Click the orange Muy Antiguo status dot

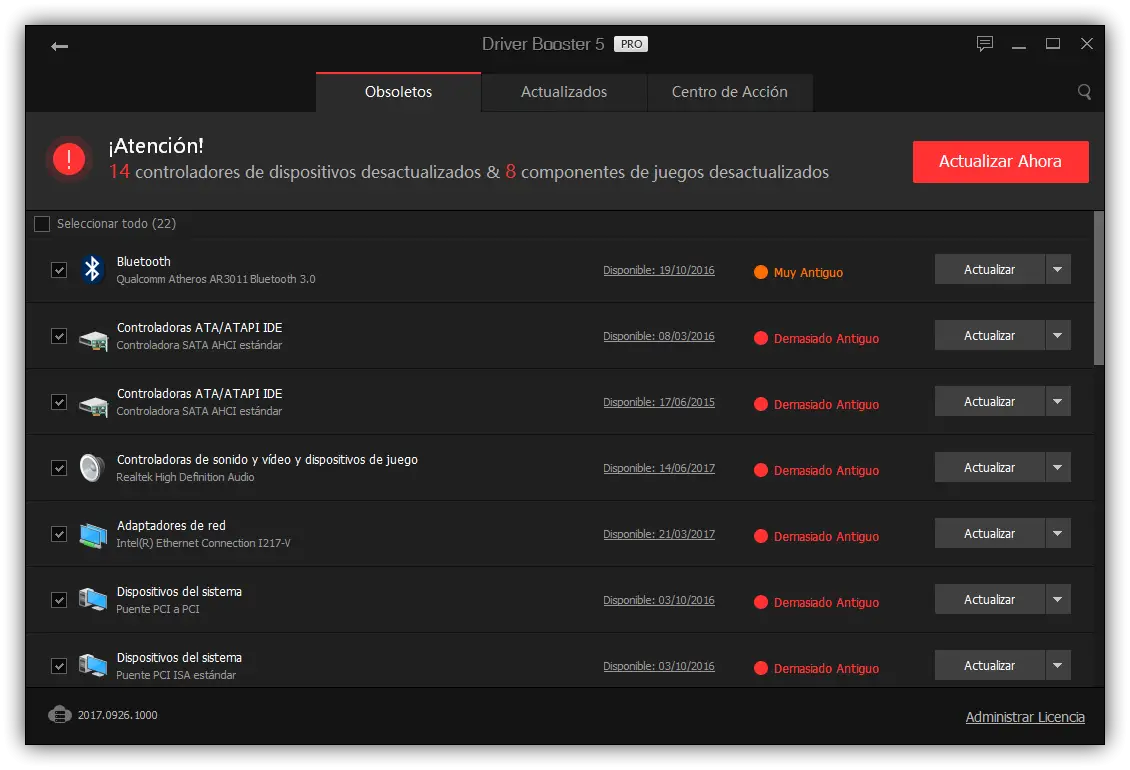[760, 272]
